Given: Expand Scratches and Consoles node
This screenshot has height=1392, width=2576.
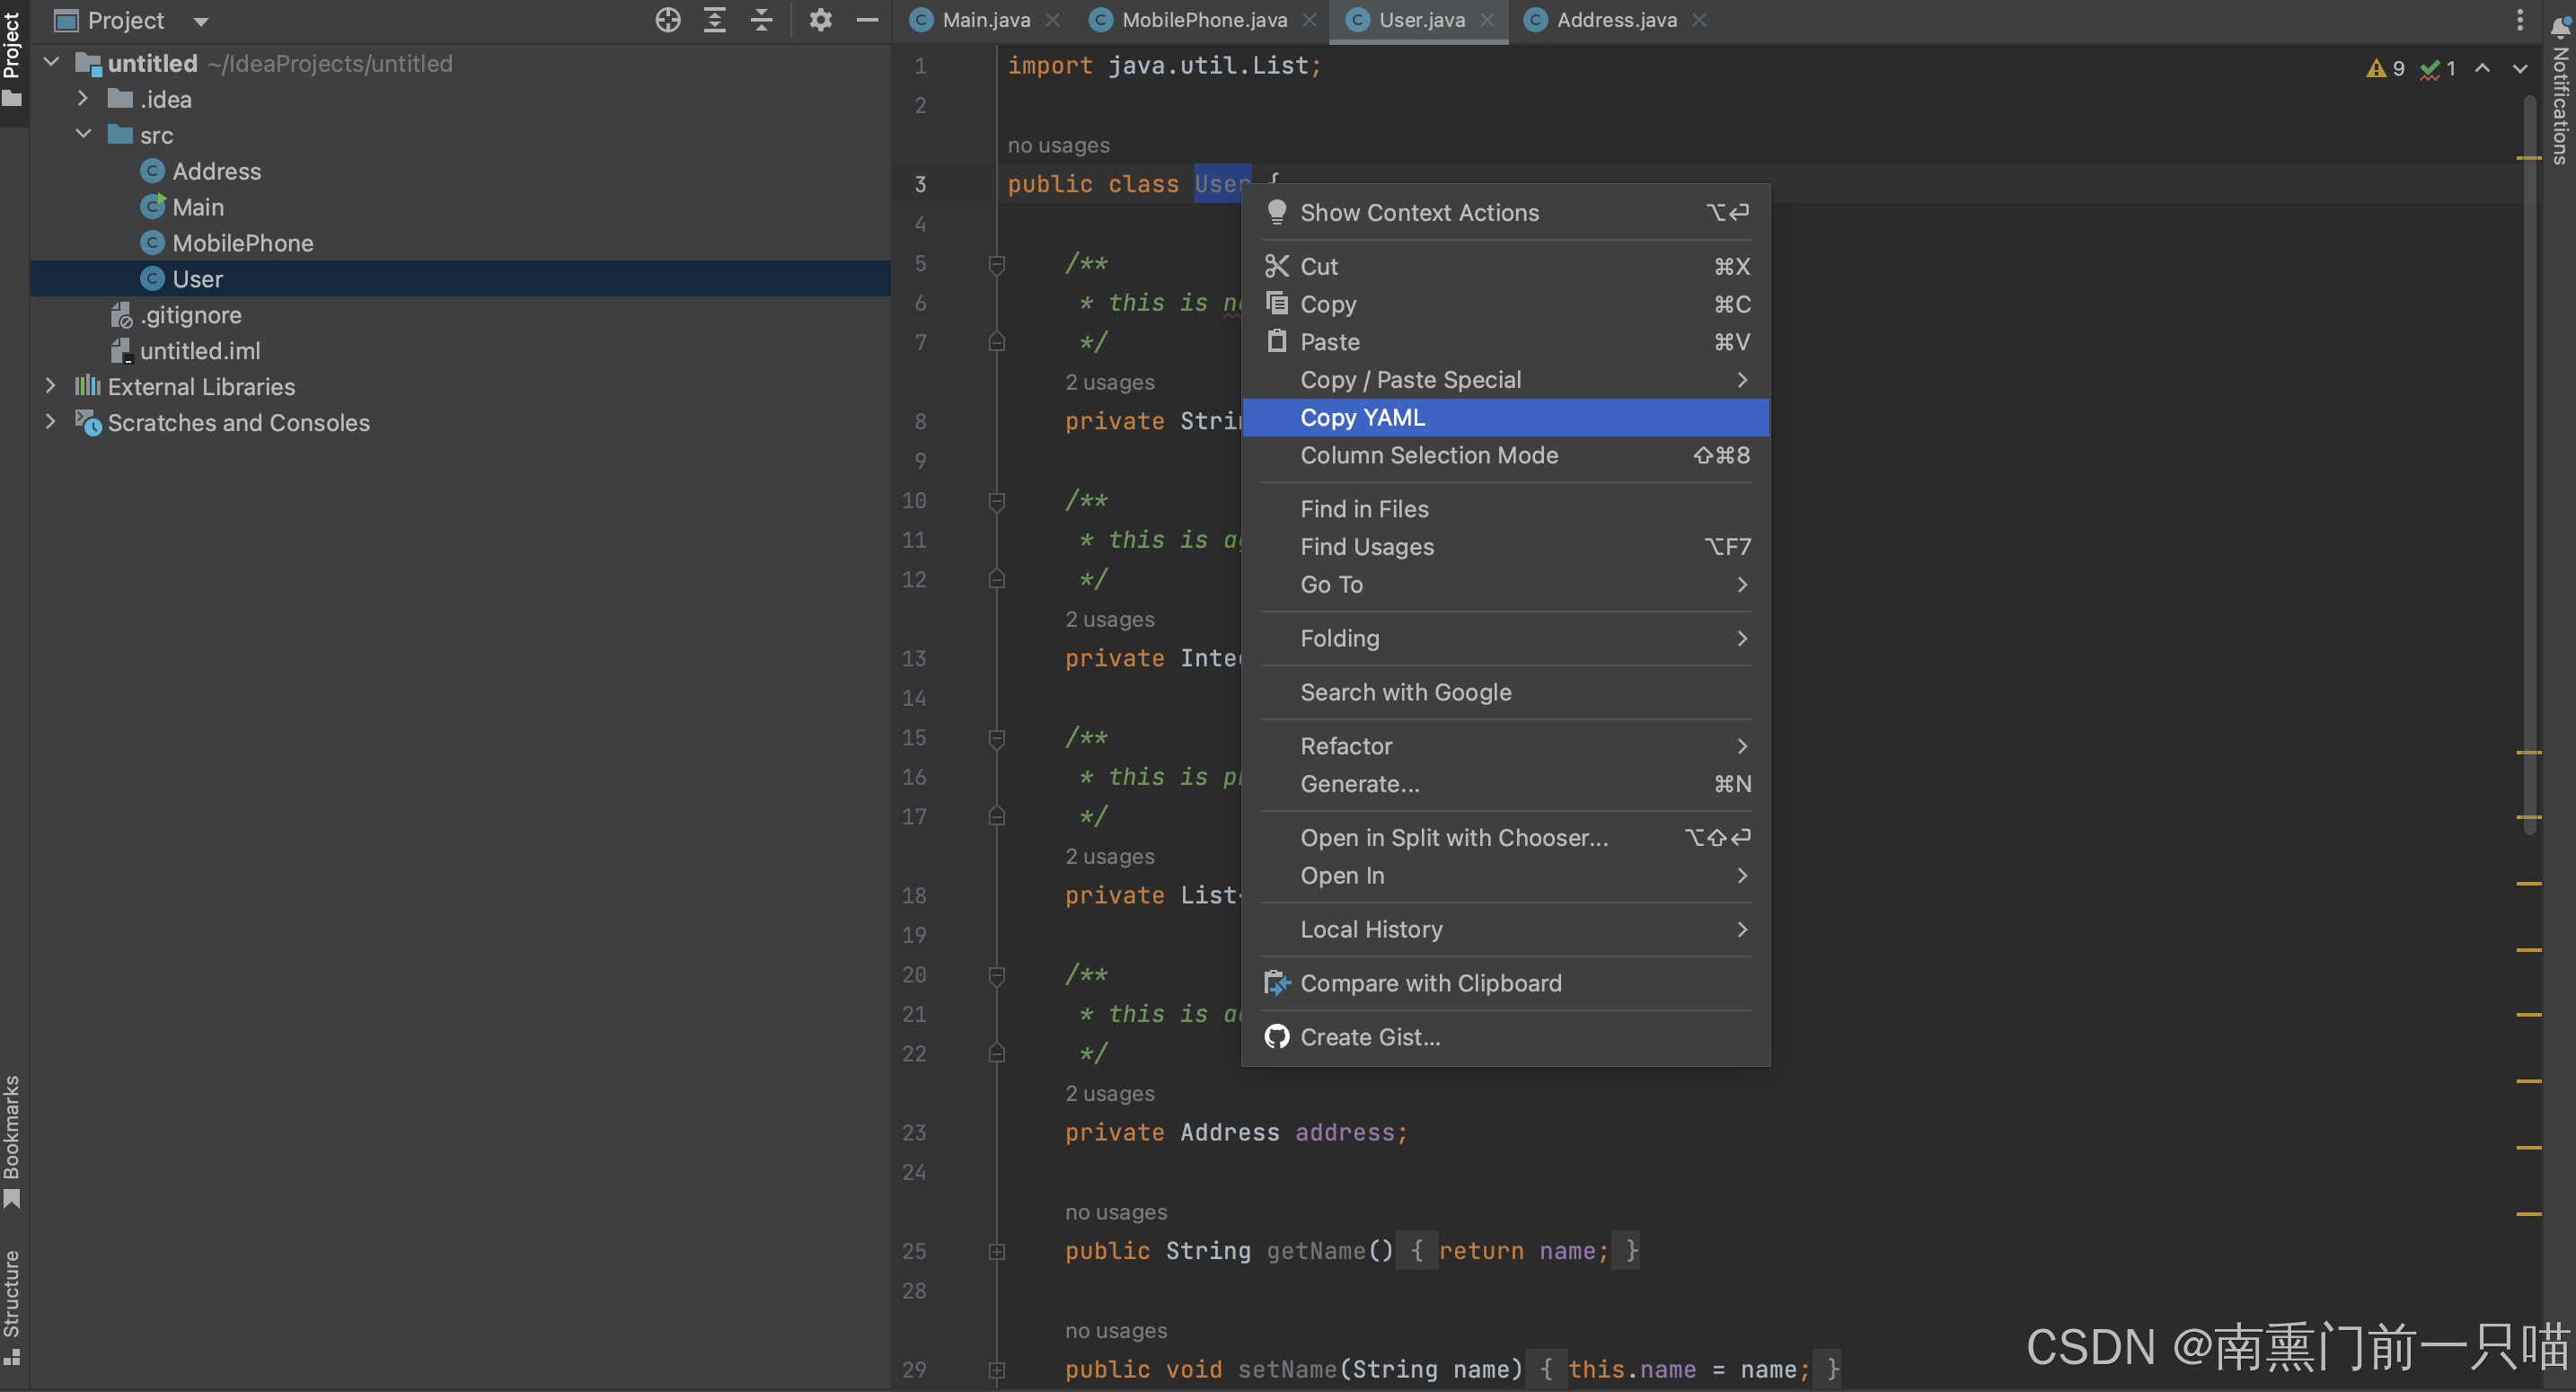Looking at the screenshot, I should coord(51,422).
